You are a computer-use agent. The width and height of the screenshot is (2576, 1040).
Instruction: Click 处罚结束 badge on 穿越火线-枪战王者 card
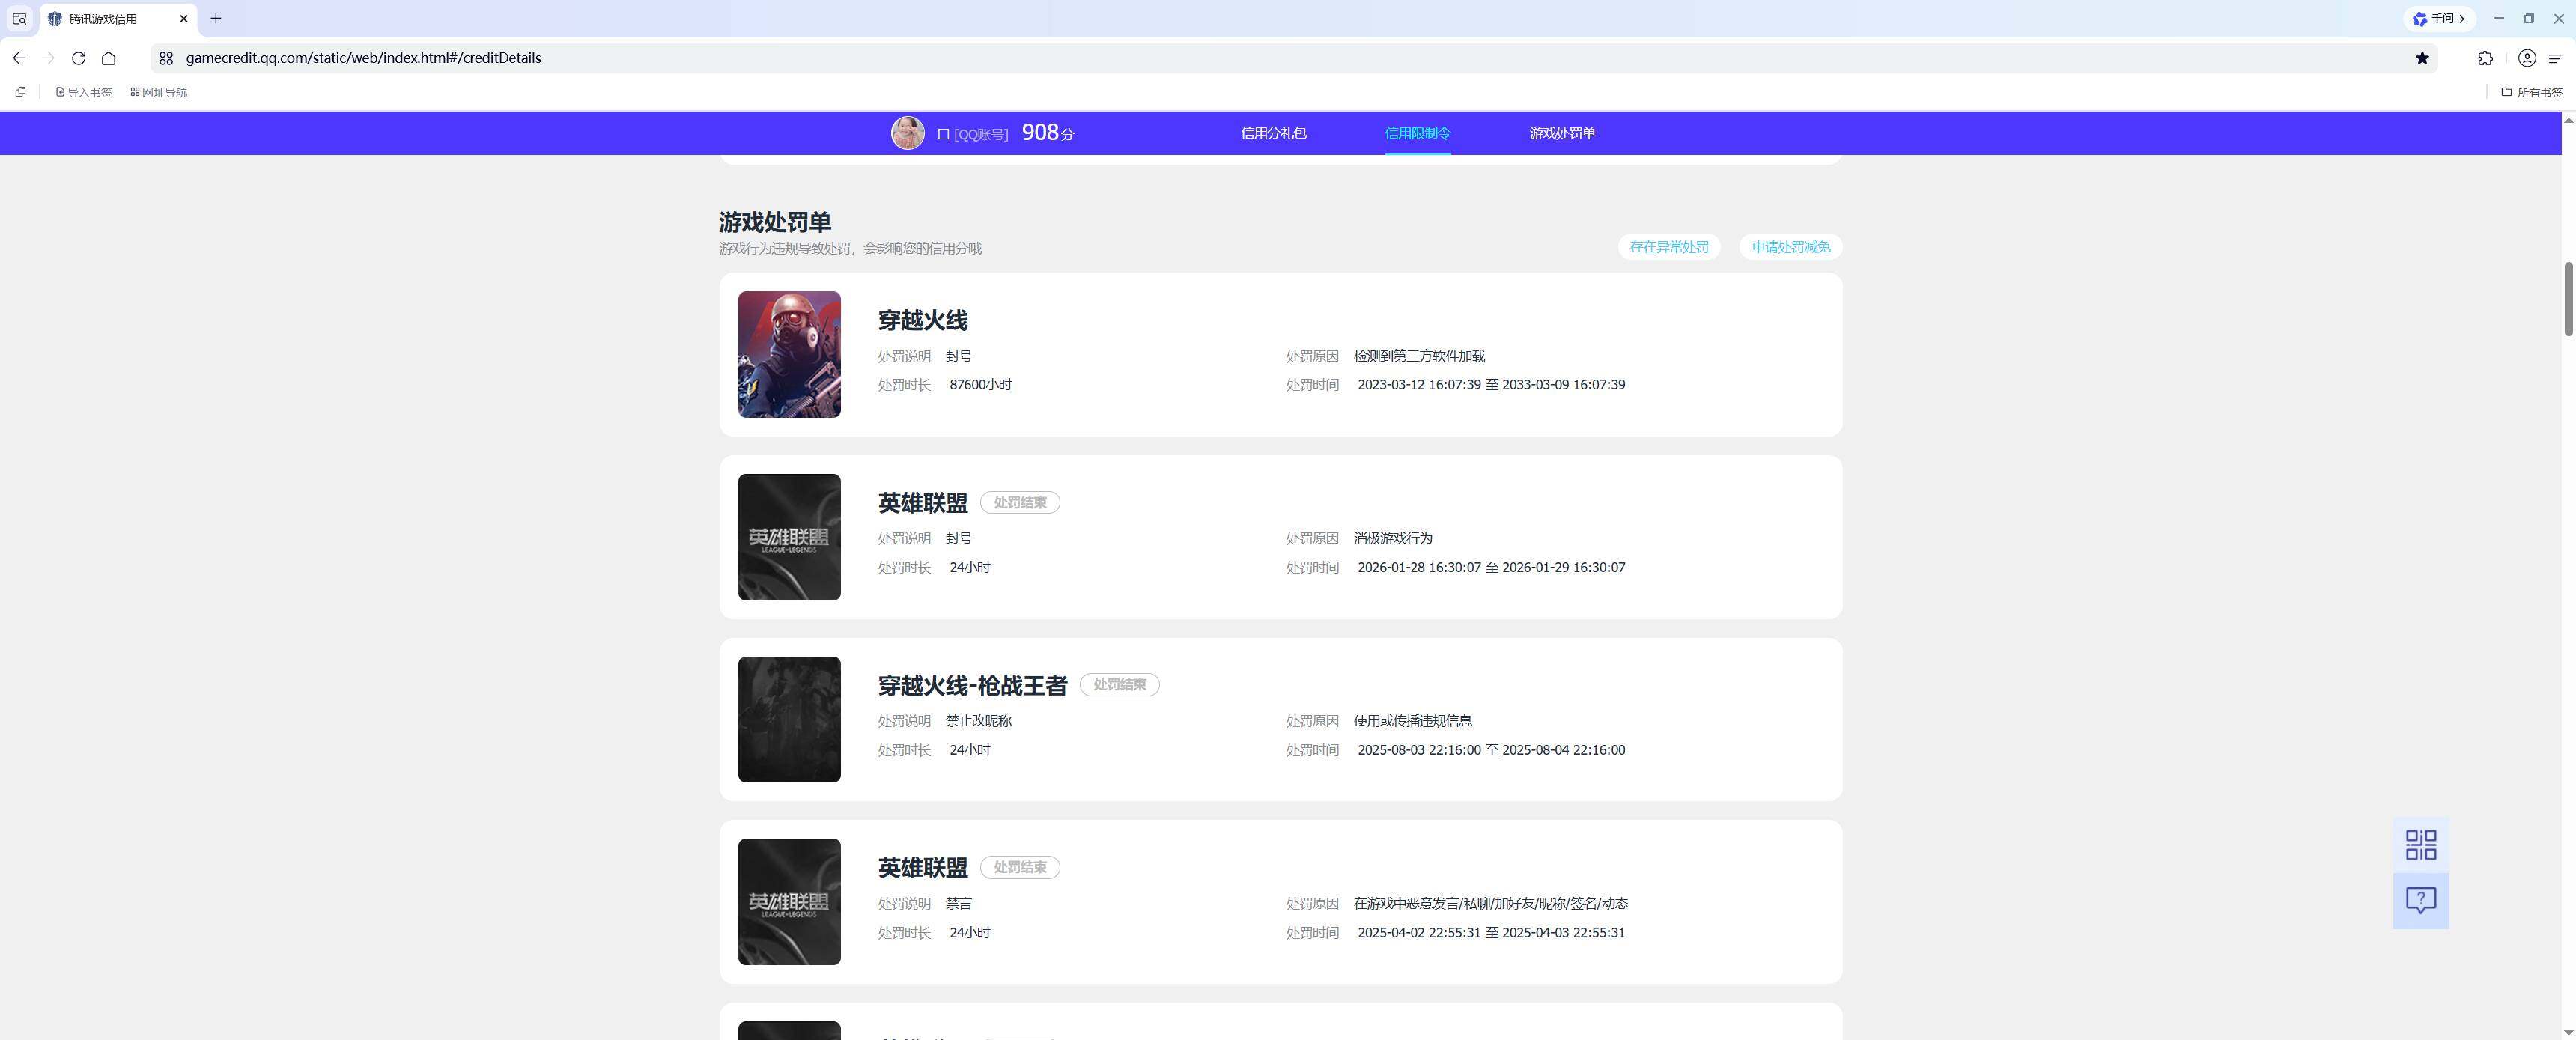[x=1119, y=685]
